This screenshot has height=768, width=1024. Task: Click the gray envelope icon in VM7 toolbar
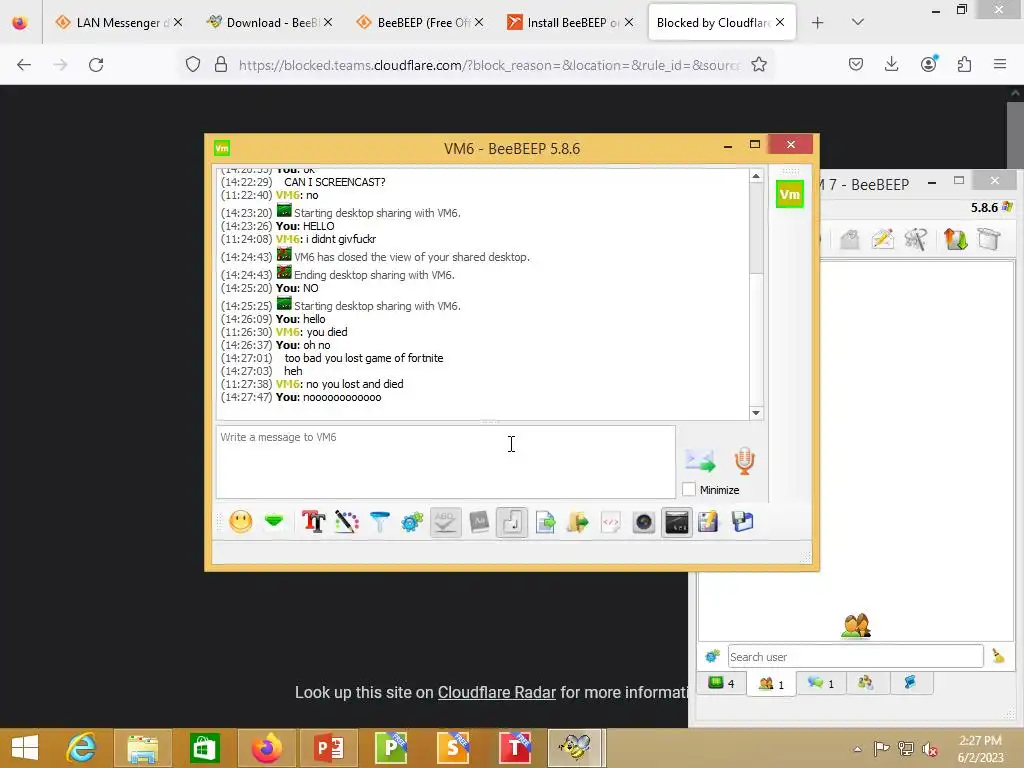[x=850, y=239]
